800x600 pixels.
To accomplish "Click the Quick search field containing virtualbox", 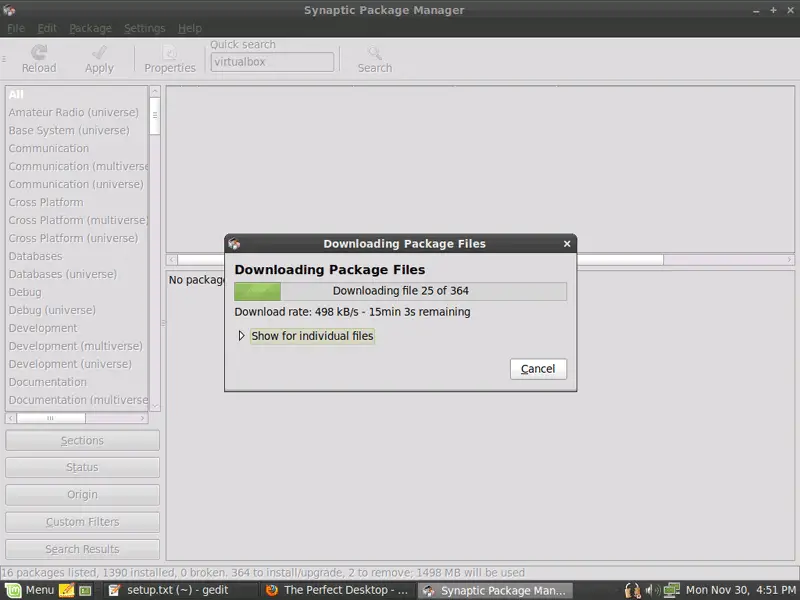I will pos(272,62).
